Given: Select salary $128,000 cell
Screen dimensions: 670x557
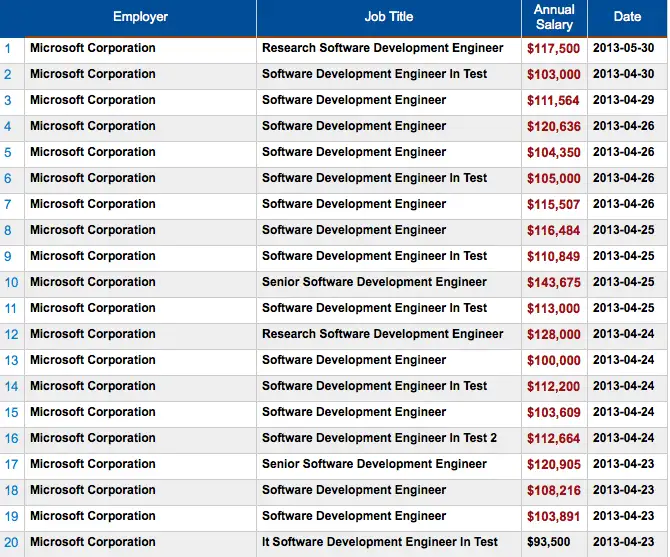Looking at the screenshot, I should point(553,335).
